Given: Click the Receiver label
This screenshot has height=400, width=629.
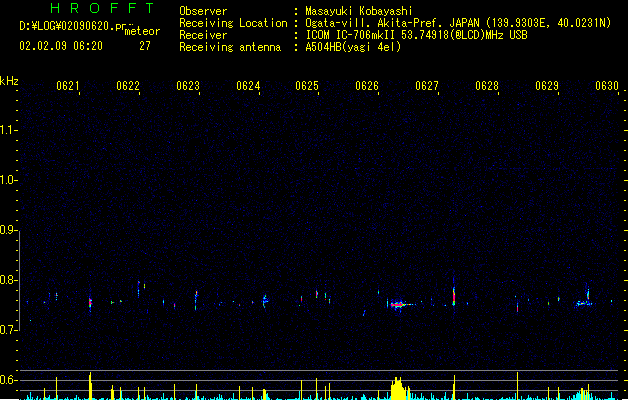Looking at the screenshot, I should click(x=203, y=35).
